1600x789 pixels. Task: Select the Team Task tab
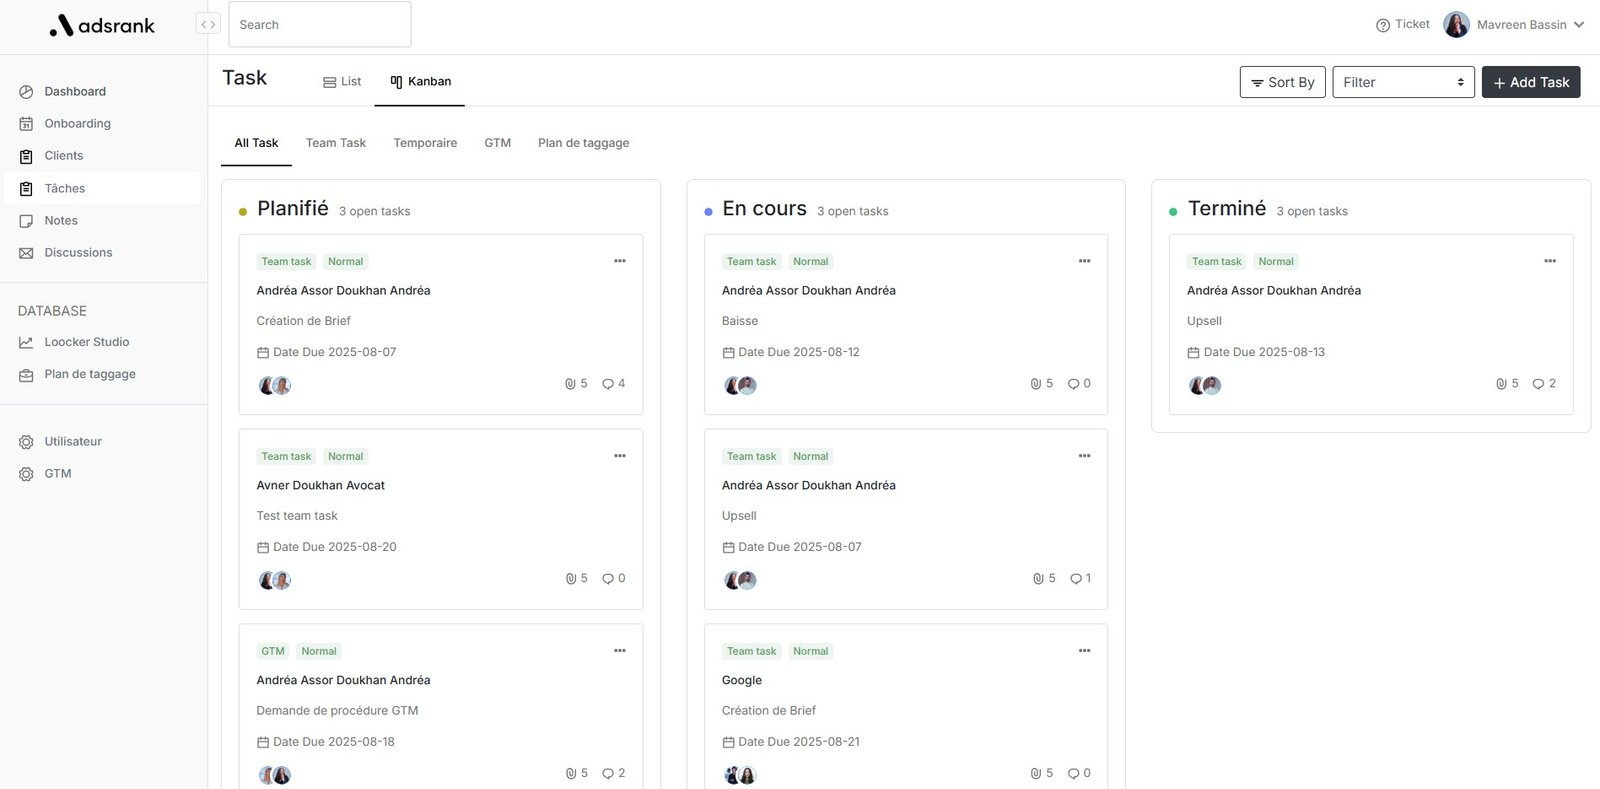pyautogui.click(x=336, y=143)
